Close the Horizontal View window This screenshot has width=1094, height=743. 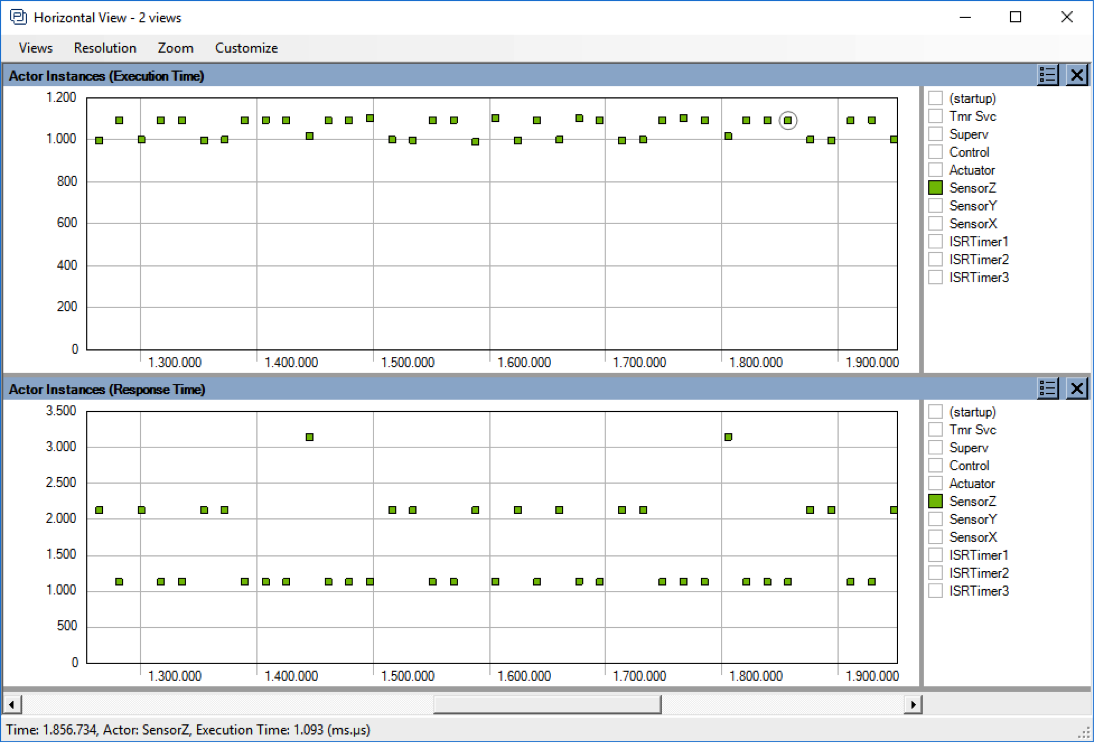pyautogui.click(x=1067, y=17)
